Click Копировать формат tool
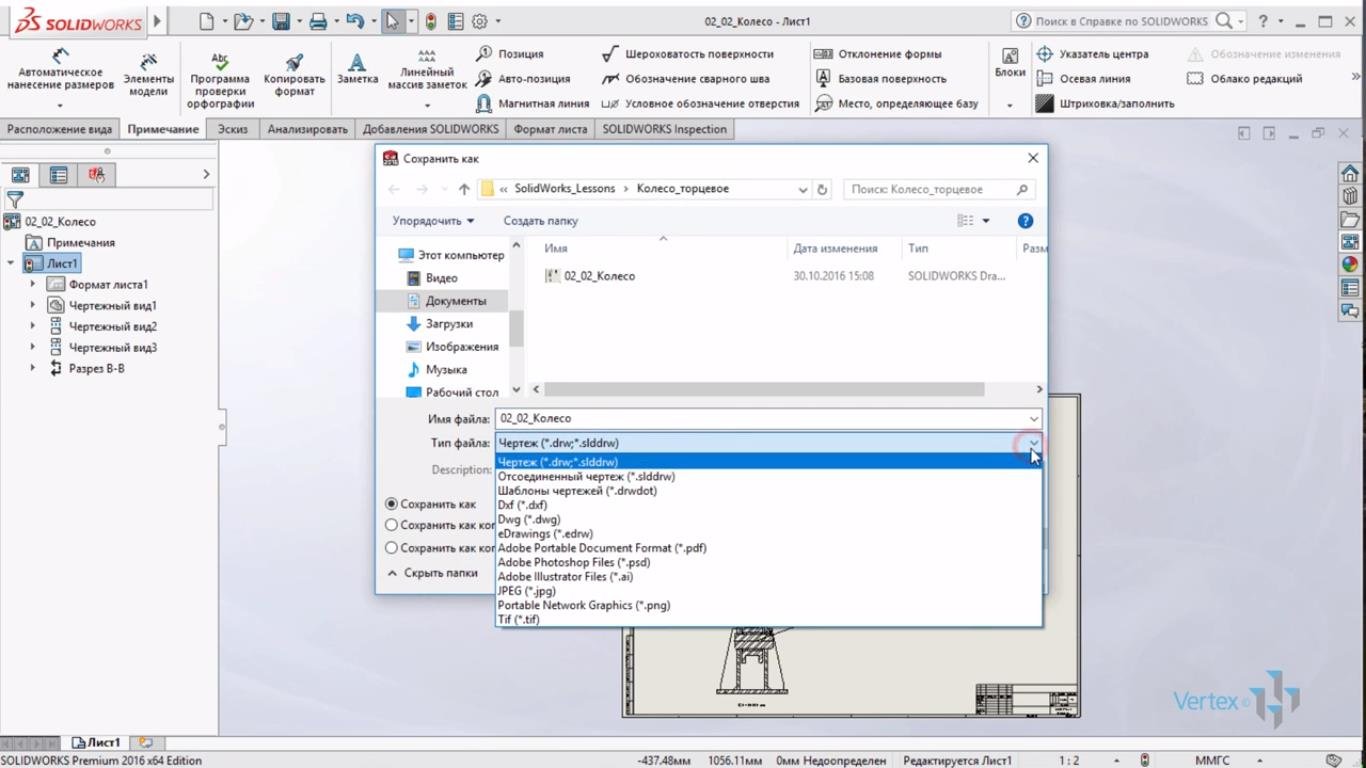Viewport: 1366px width, 768px height. pyautogui.click(x=294, y=76)
